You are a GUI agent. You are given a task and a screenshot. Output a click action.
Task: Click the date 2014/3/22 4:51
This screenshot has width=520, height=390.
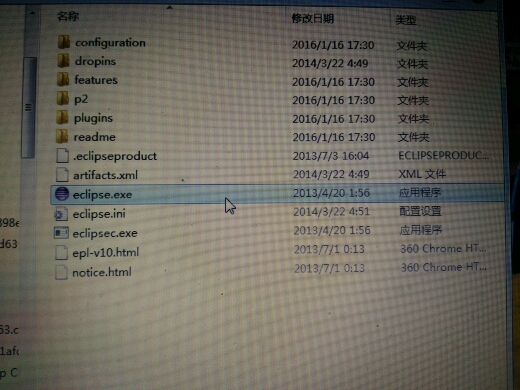(331, 211)
